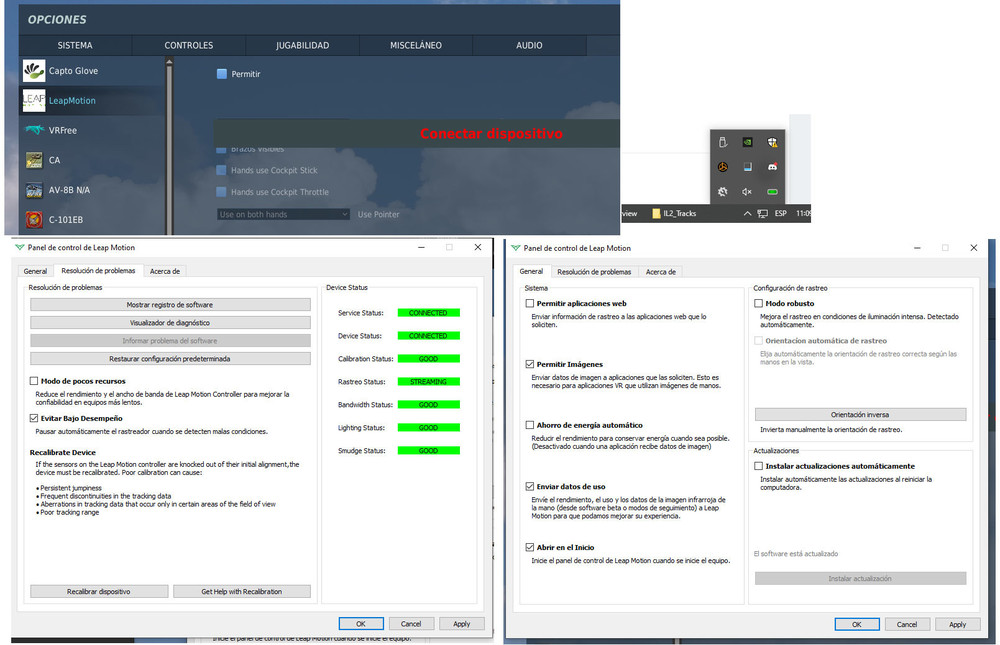Enable Ahorro de energía automático
The width and height of the screenshot is (1000, 645).
click(x=529, y=425)
